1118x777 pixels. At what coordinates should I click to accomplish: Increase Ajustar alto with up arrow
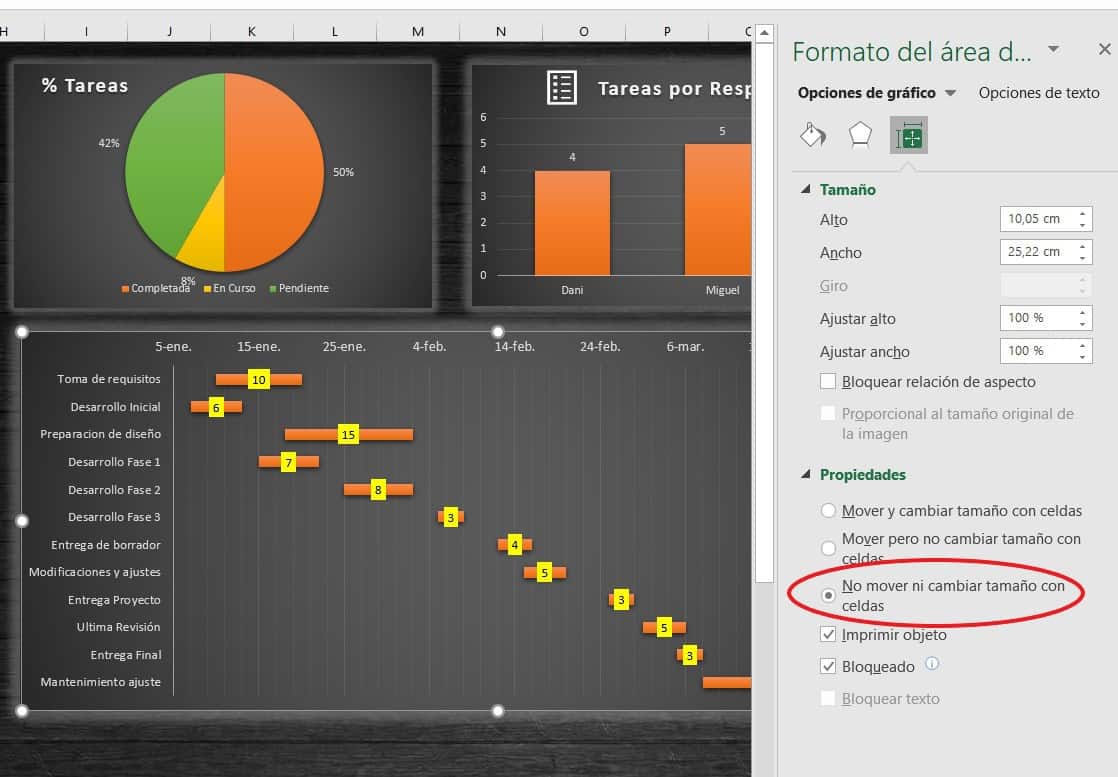point(1082,312)
